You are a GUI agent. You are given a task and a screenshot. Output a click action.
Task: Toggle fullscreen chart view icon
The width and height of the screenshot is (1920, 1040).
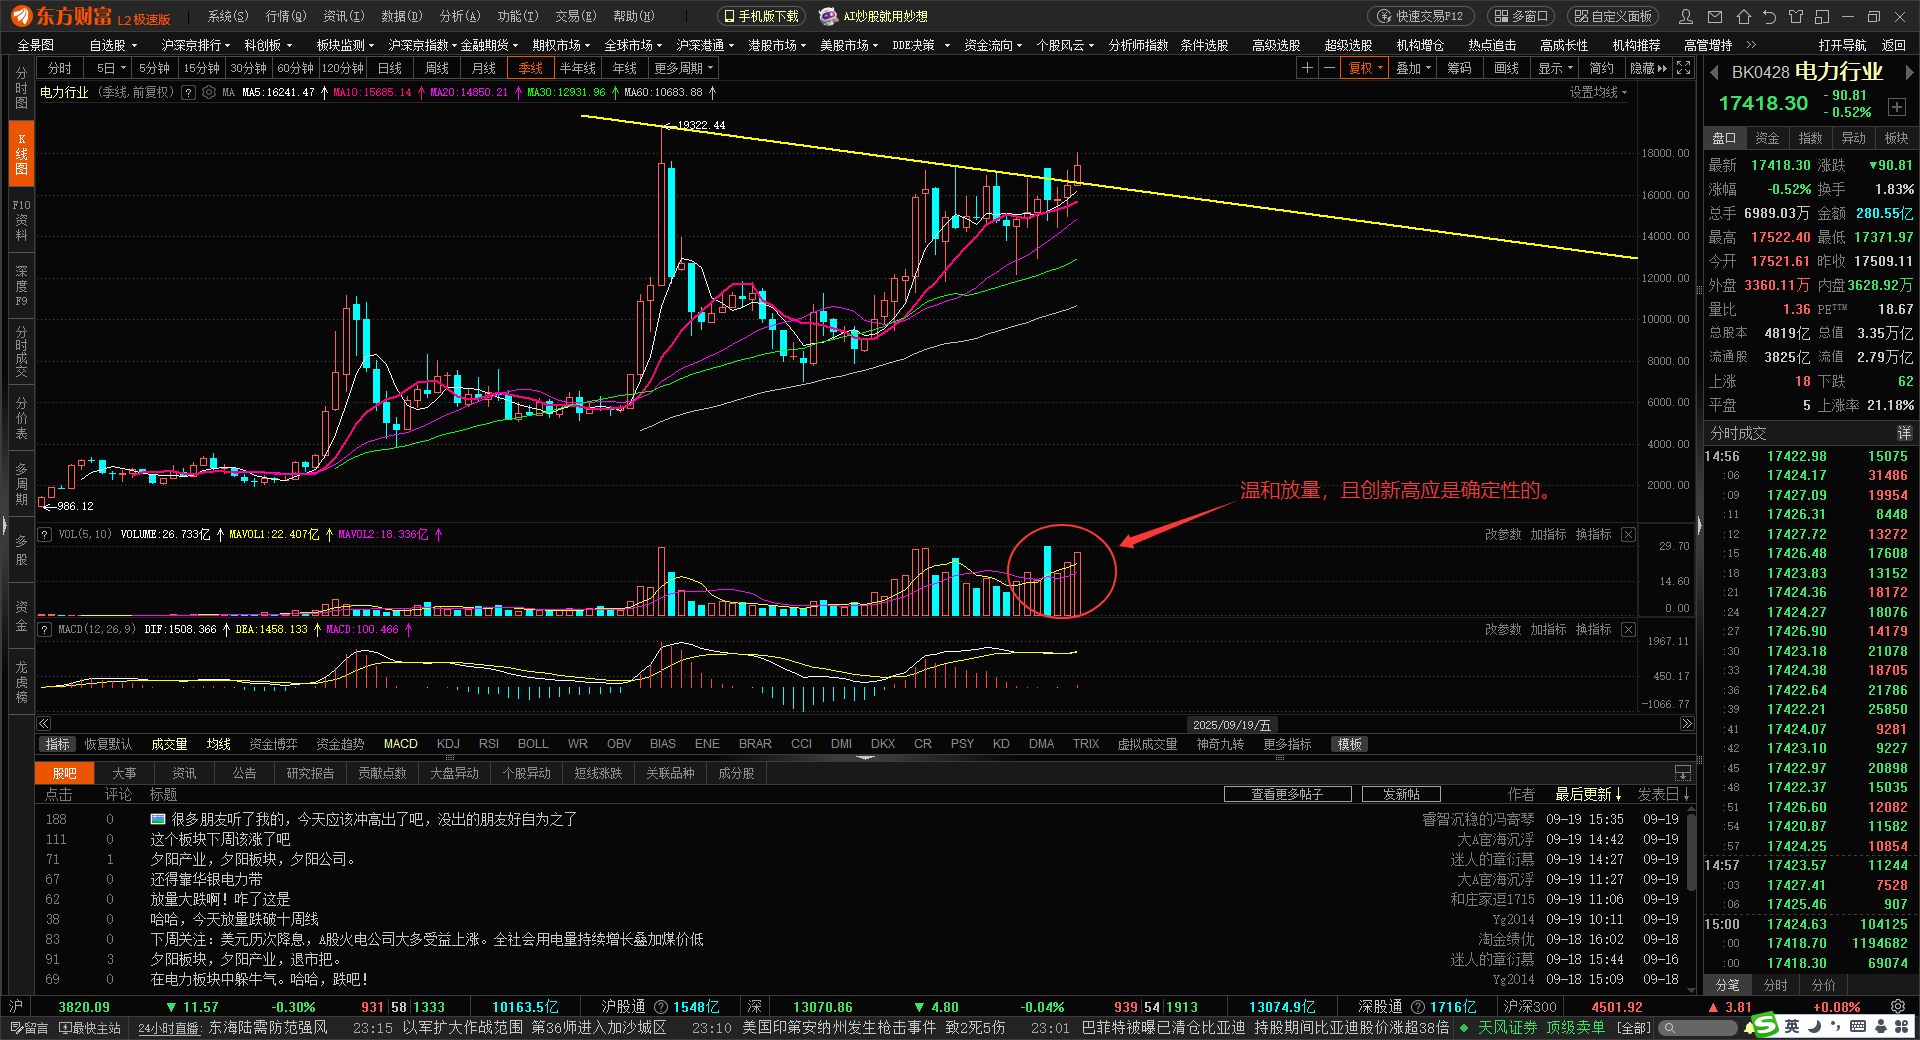point(1684,68)
